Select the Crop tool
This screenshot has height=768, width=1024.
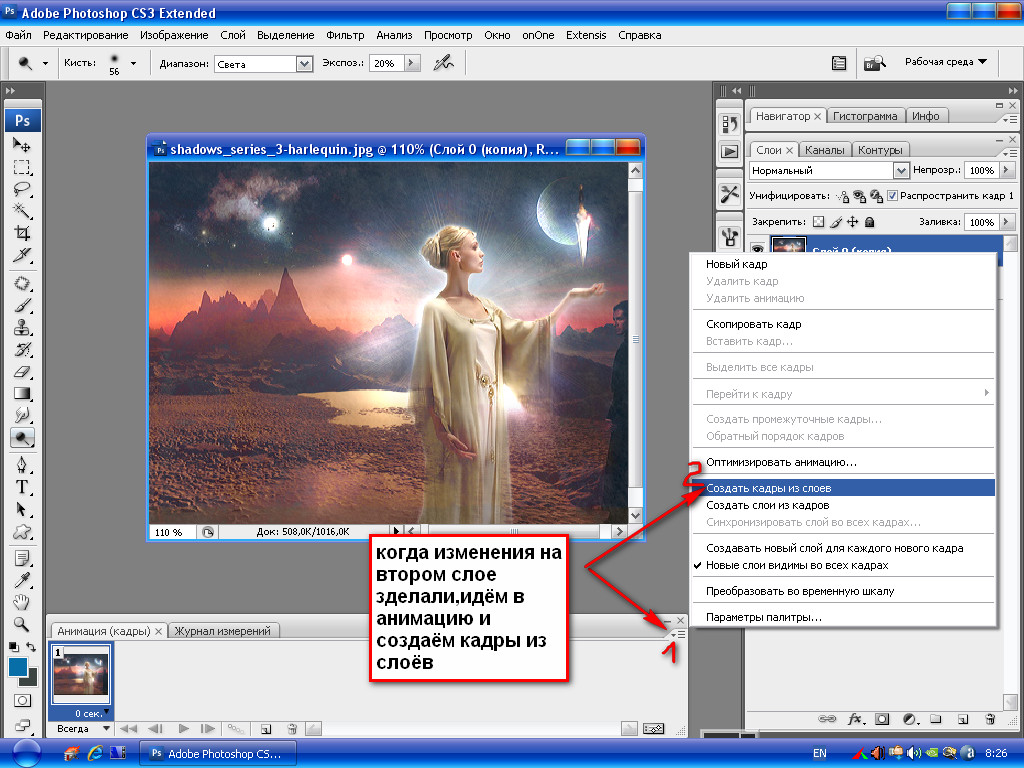22,233
